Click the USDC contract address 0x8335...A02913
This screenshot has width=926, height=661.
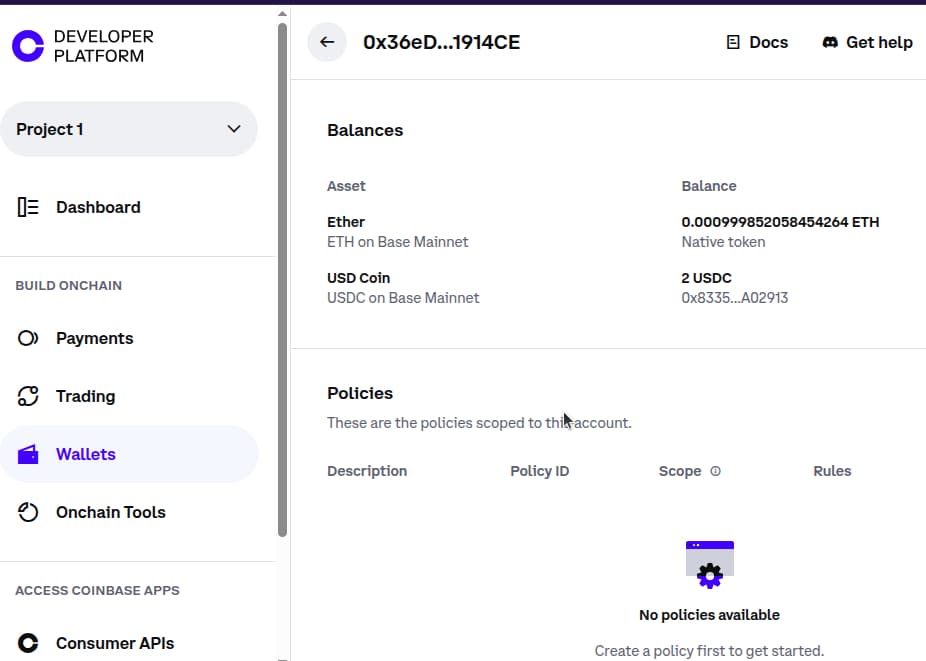coord(734,298)
